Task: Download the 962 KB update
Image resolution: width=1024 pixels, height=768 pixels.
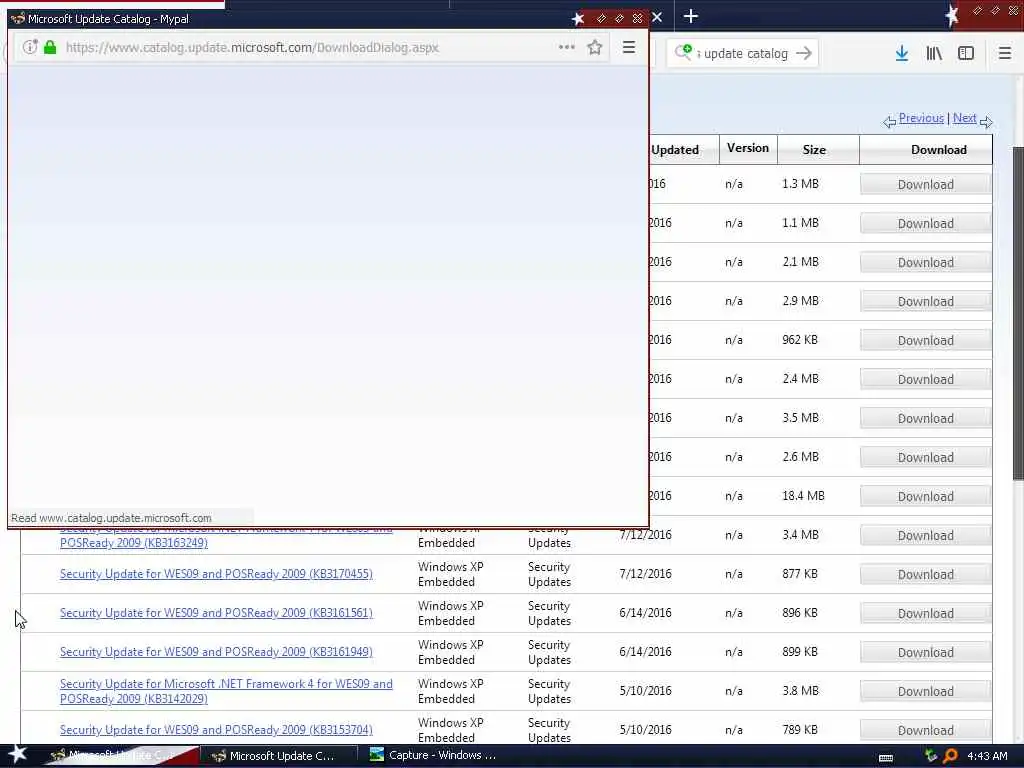Action: (x=925, y=340)
